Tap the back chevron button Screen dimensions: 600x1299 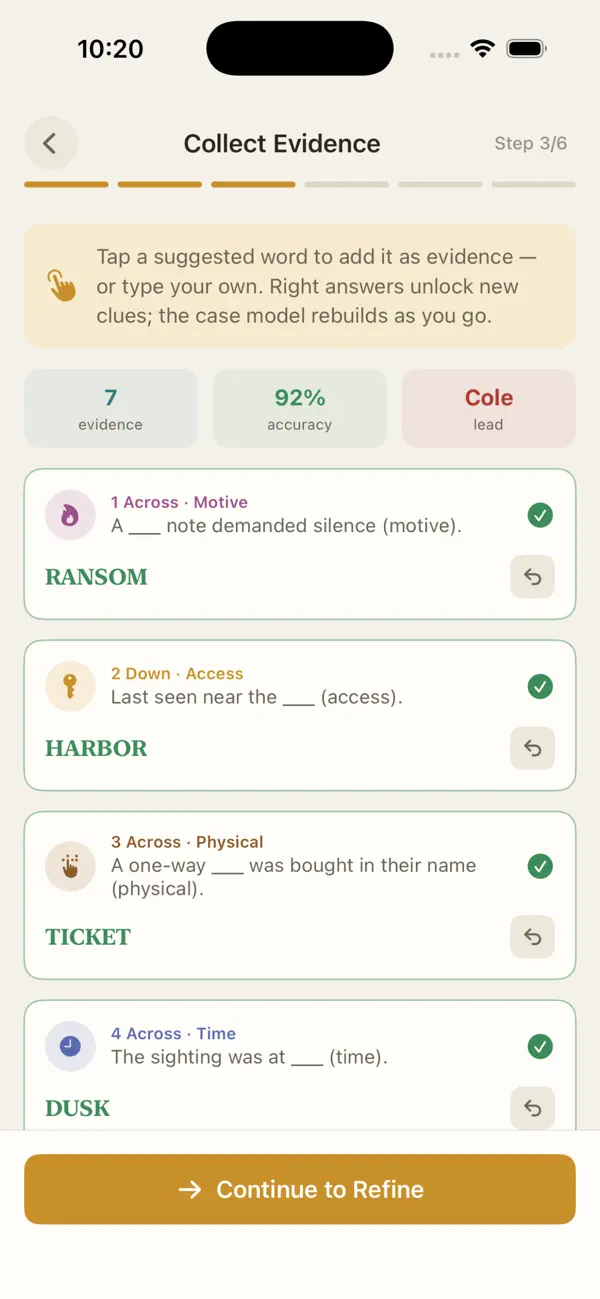[x=51, y=143]
